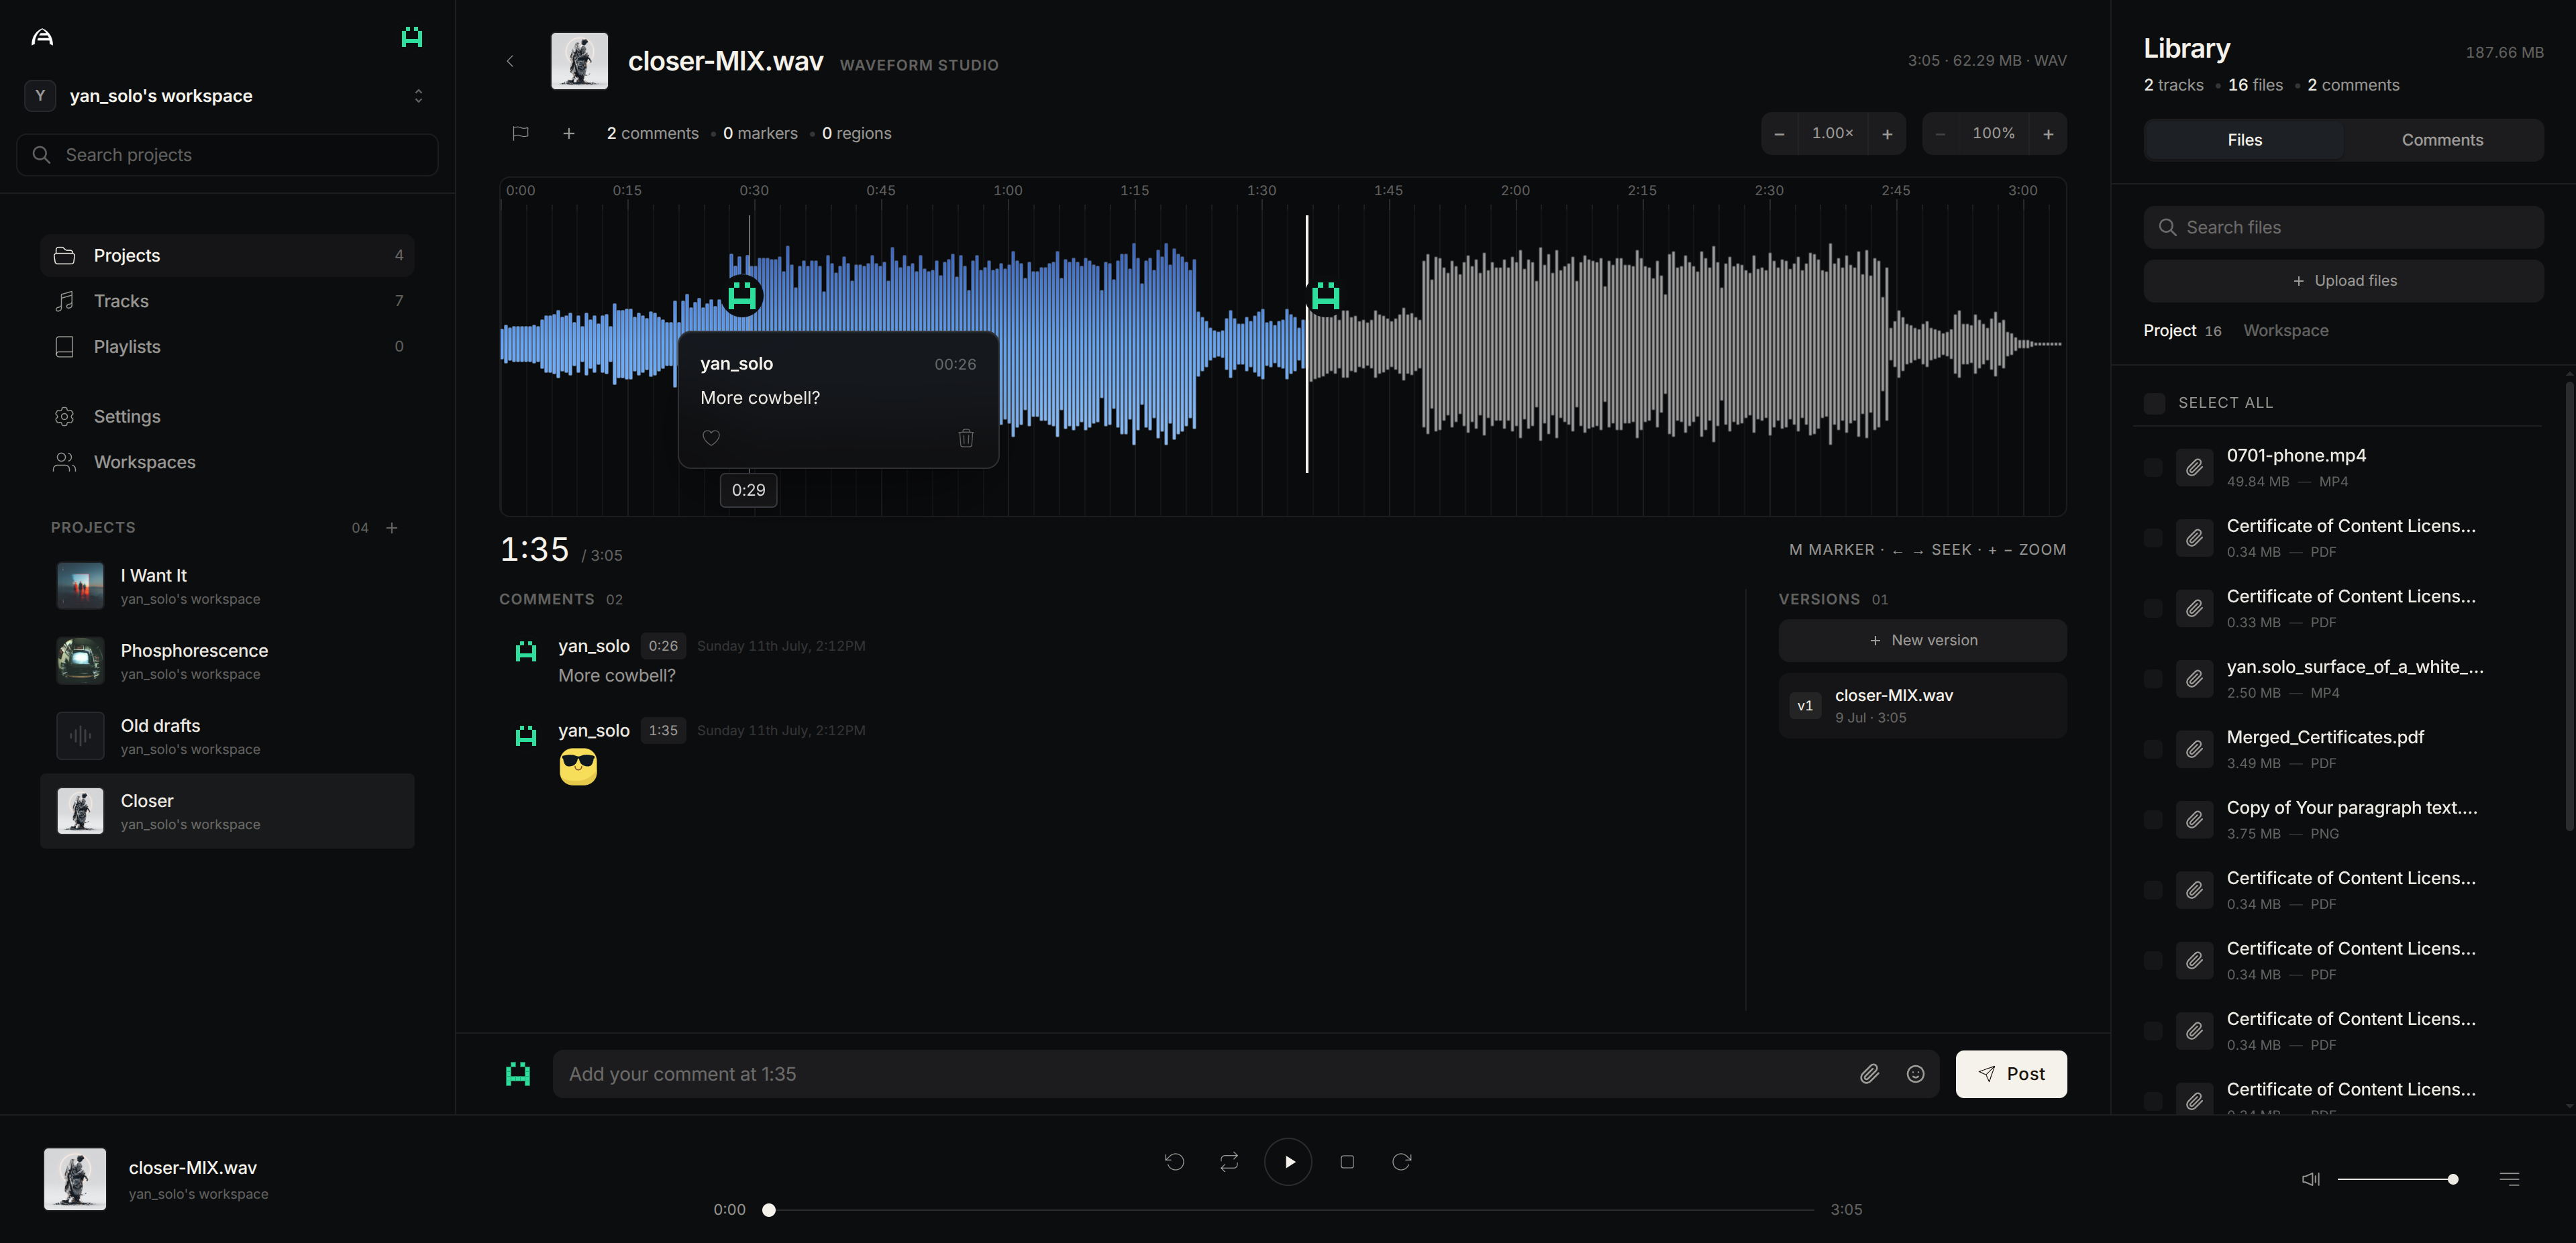Go back with the left chevron arrow
Screen dimensions: 2576x1243
pos(510,61)
